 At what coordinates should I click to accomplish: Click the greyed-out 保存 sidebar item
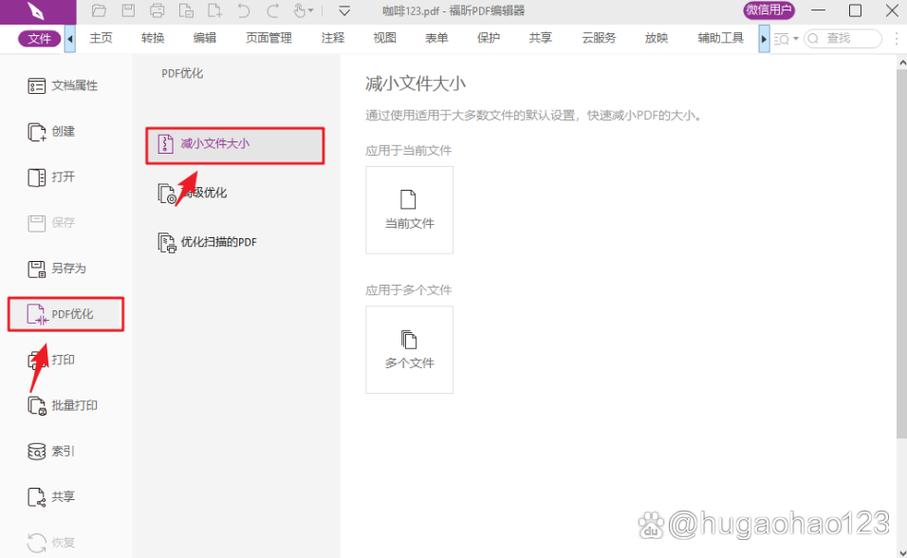(51, 223)
